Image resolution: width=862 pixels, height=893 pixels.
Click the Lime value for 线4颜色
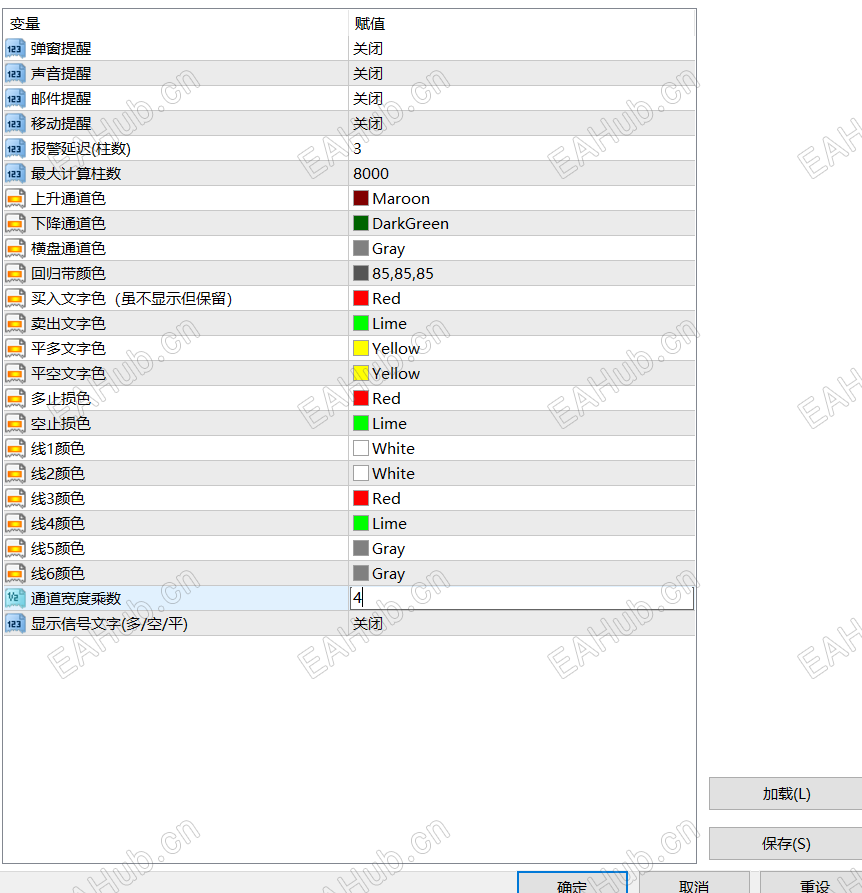click(389, 523)
